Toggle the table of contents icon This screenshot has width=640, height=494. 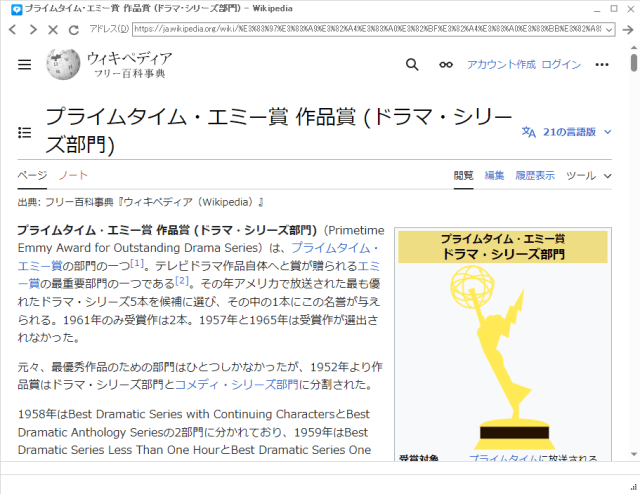tap(24, 132)
